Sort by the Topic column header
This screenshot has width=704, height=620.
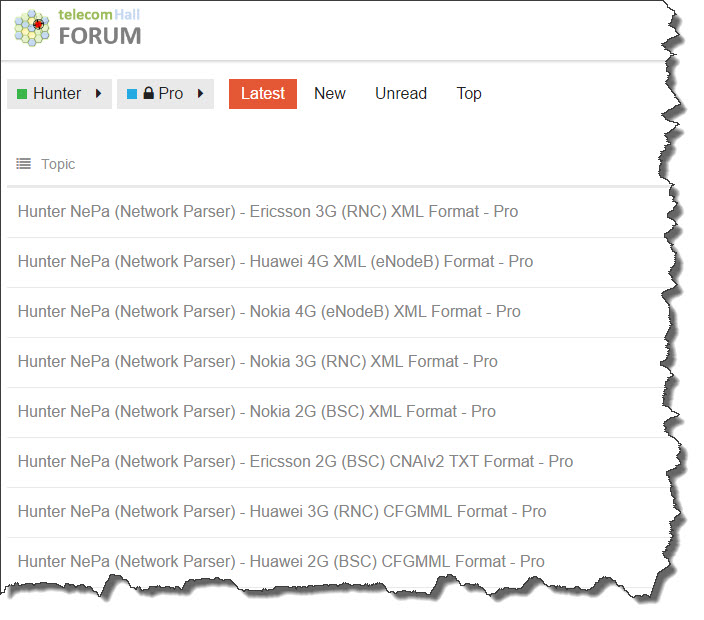click(58, 164)
